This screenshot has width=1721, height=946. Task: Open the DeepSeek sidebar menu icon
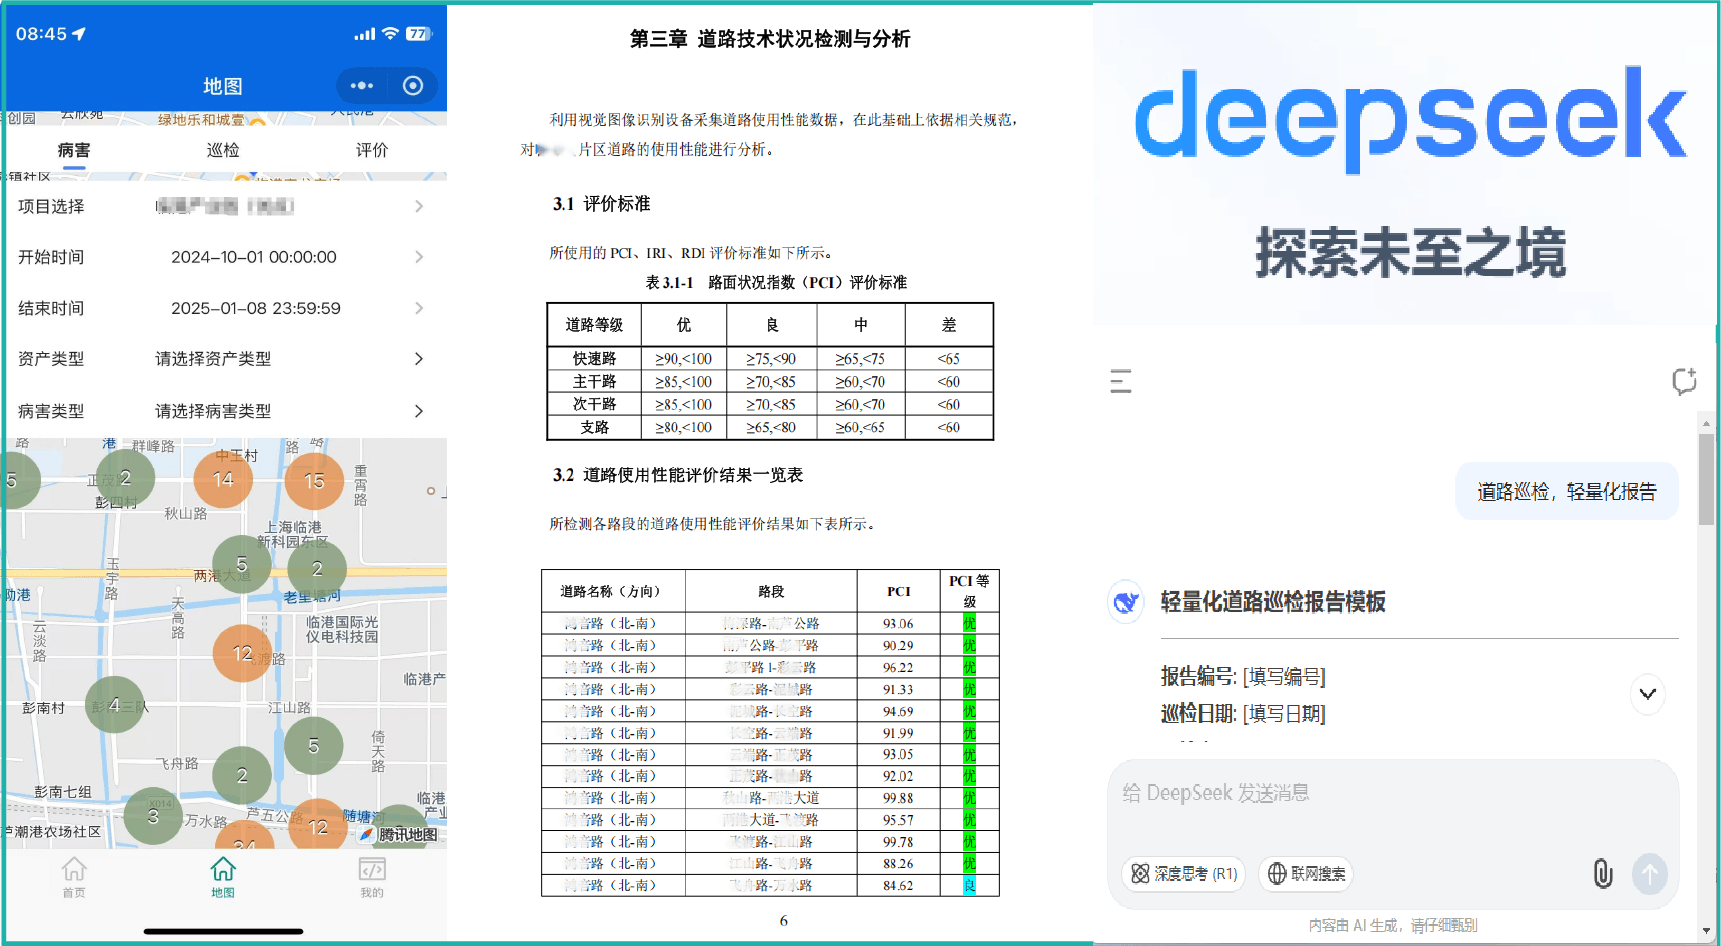coord(1121,381)
